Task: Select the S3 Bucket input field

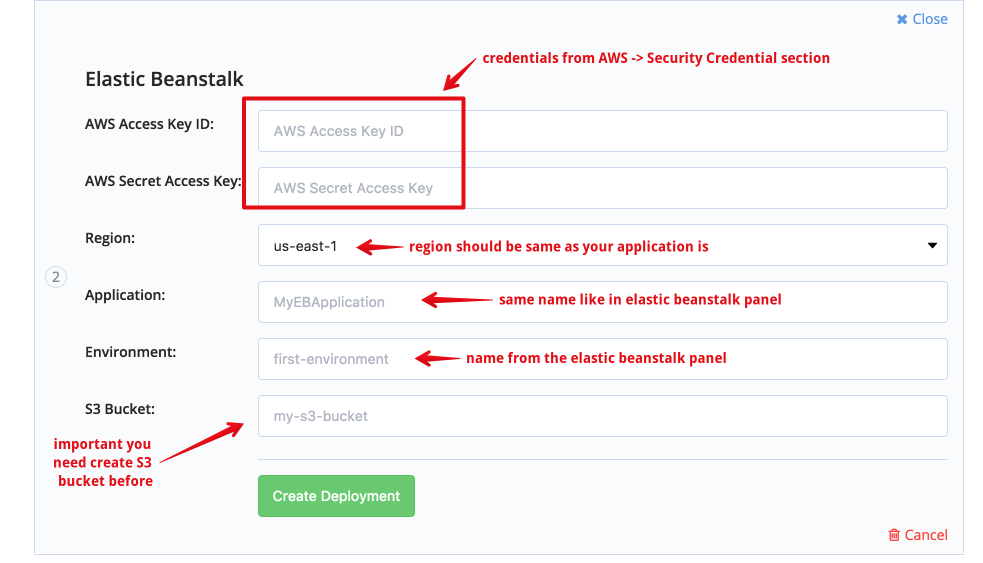Action: pos(602,416)
